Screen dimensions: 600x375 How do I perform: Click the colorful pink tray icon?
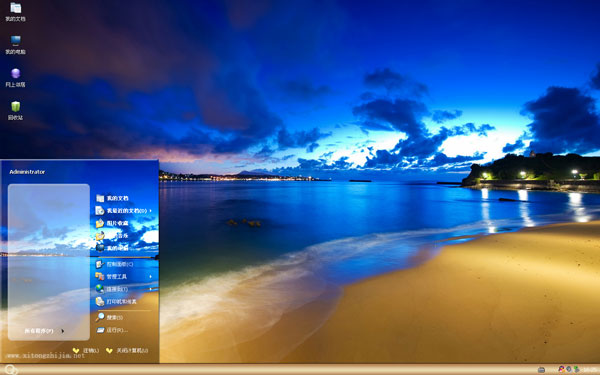pos(562,369)
